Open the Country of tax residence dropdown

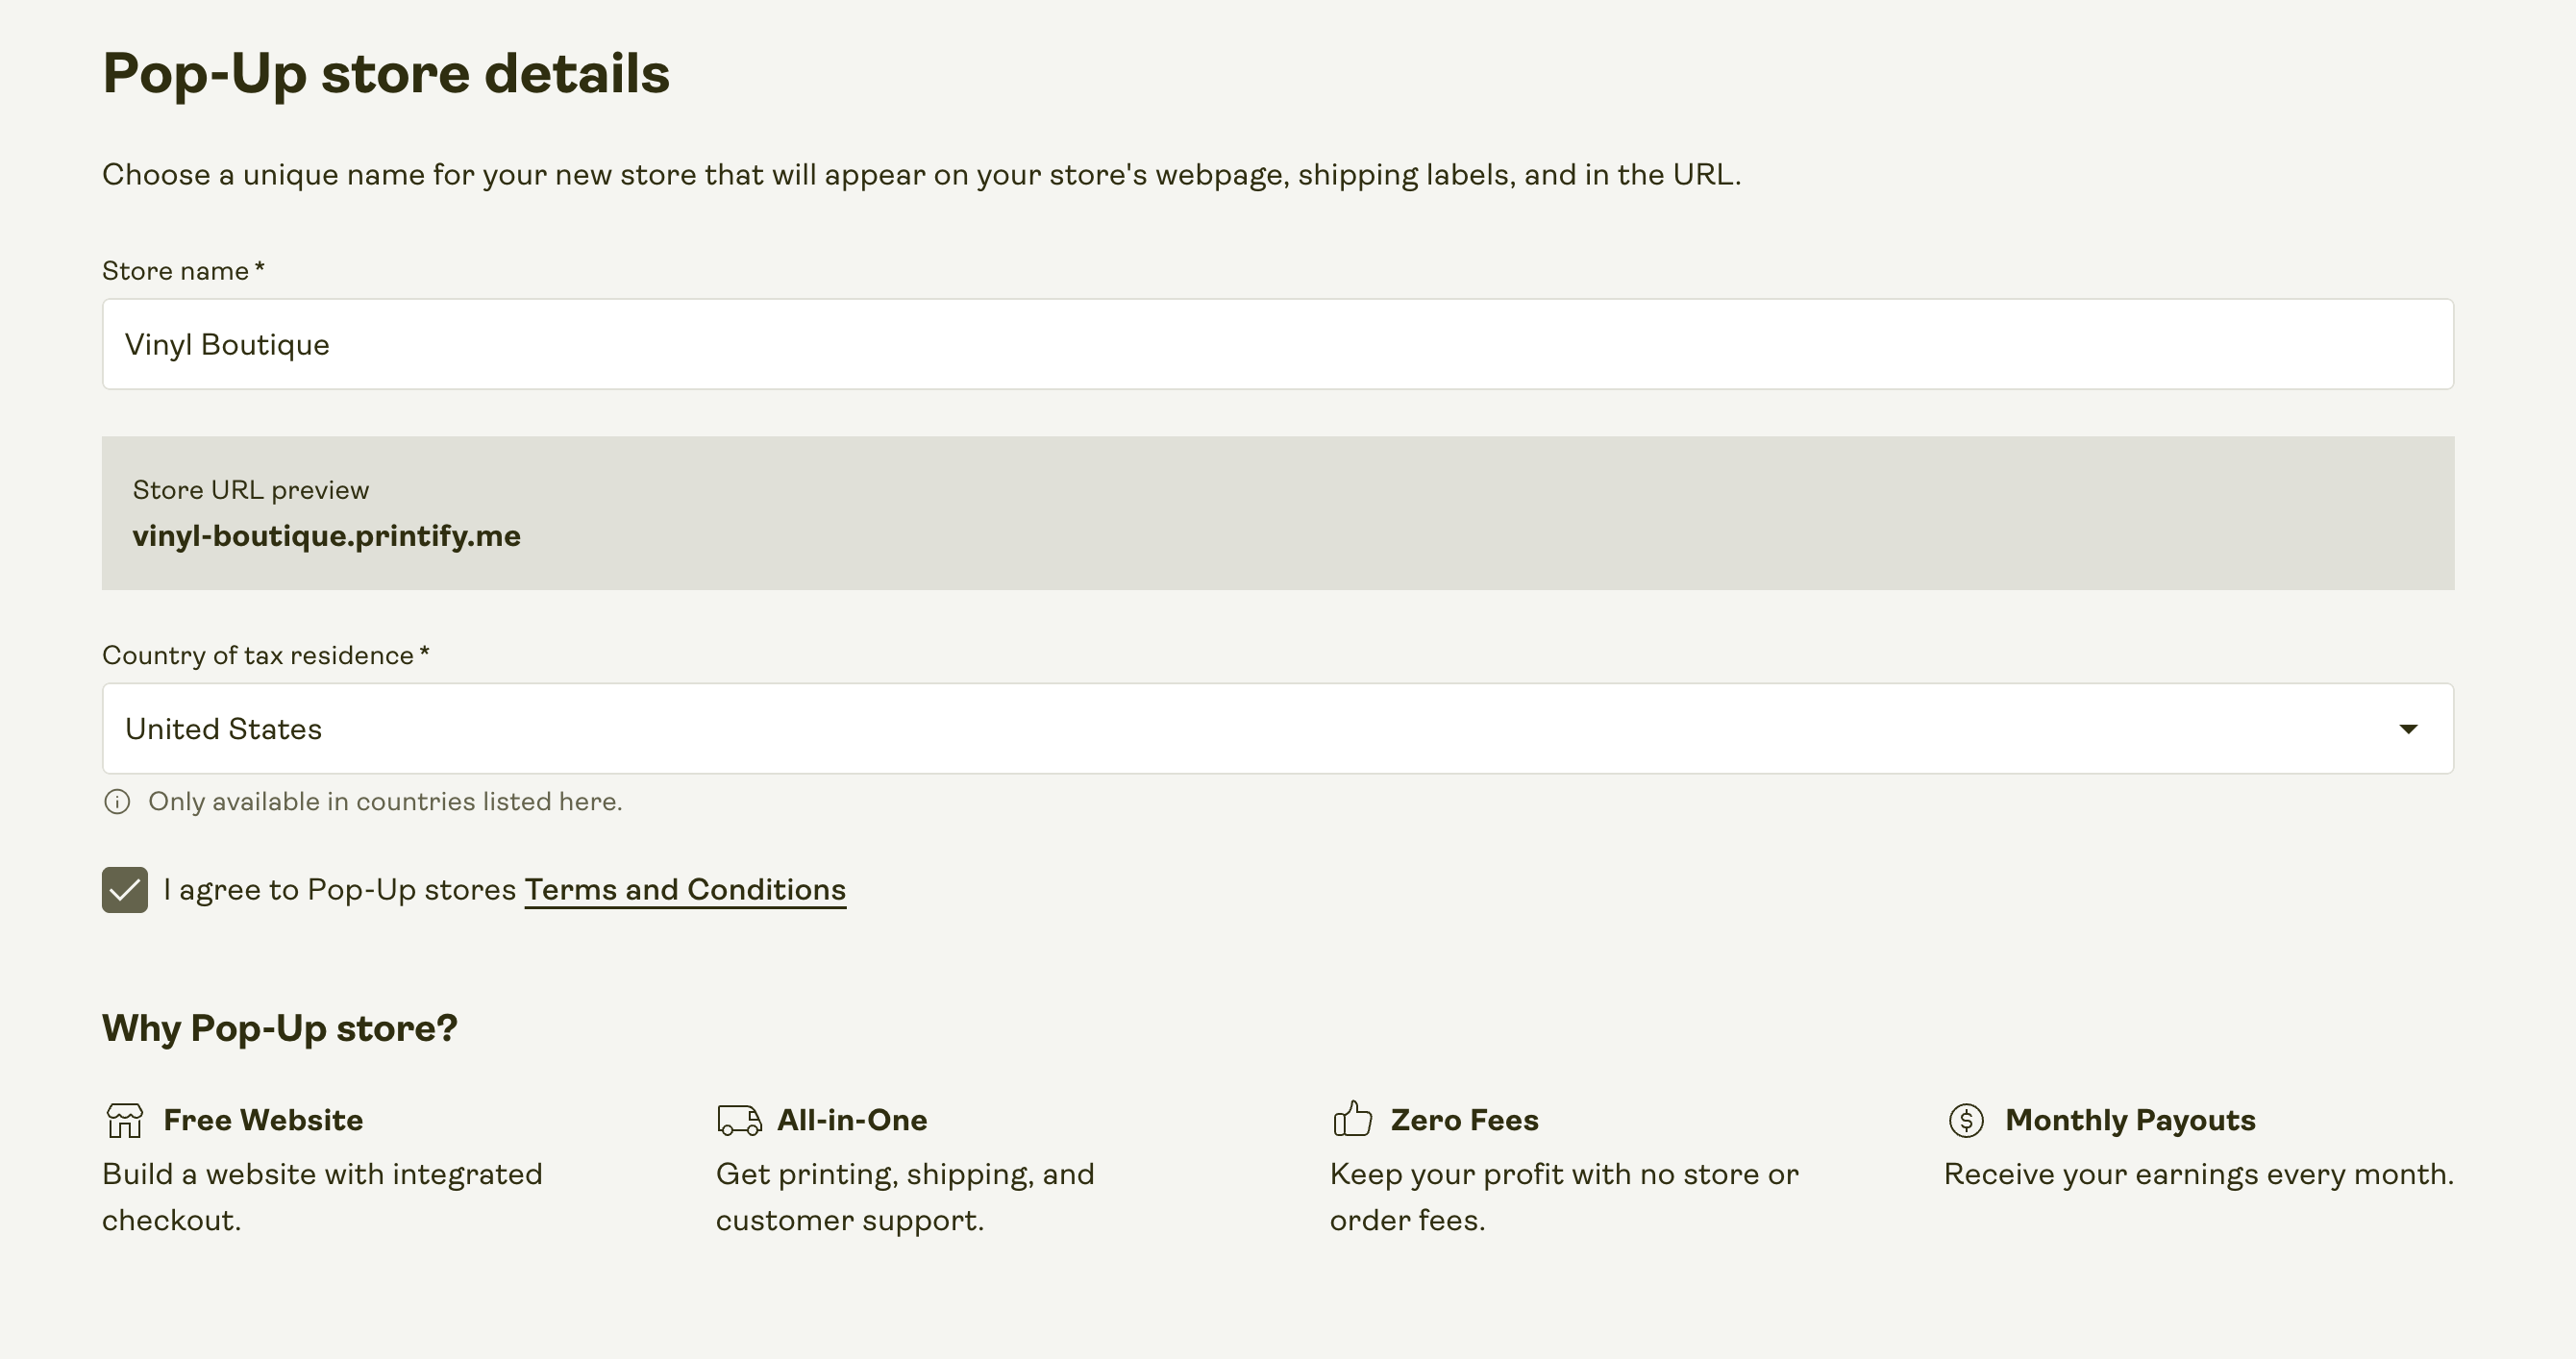pyautogui.click(x=1278, y=728)
